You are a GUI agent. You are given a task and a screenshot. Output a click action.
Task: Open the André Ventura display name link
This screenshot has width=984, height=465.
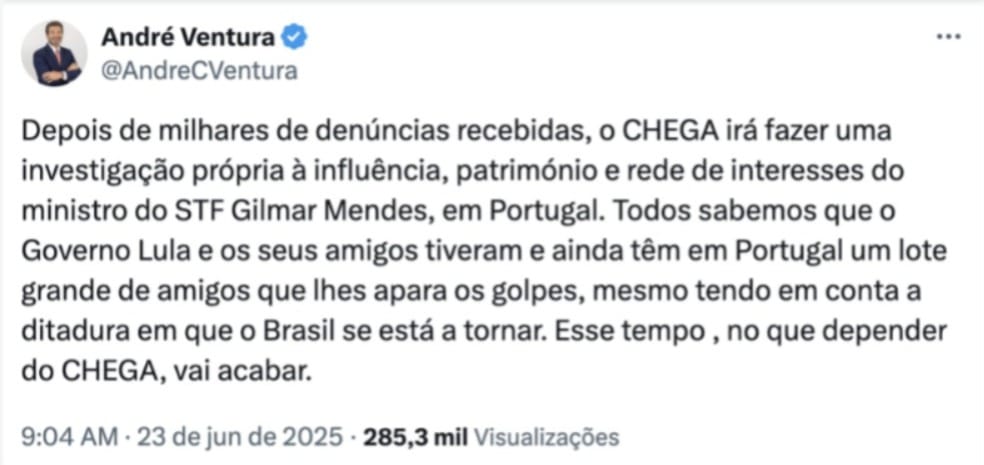point(188,38)
